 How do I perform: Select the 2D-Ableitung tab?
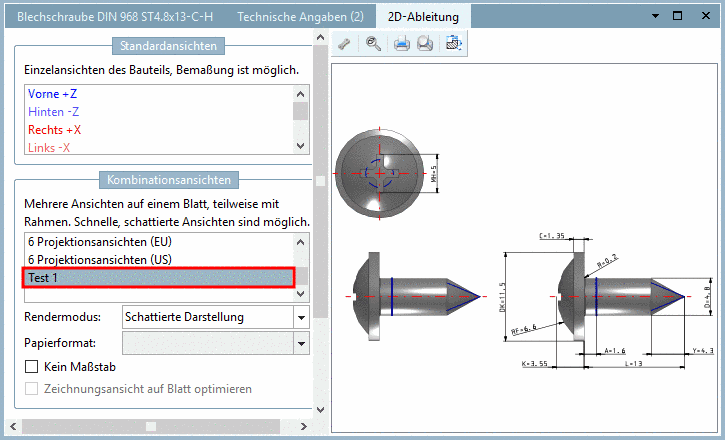click(423, 17)
